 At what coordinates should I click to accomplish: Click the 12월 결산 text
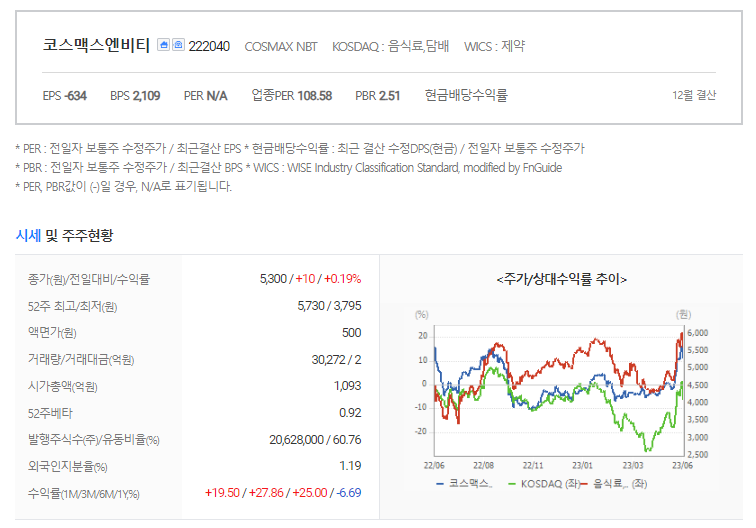pyautogui.click(x=694, y=95)
